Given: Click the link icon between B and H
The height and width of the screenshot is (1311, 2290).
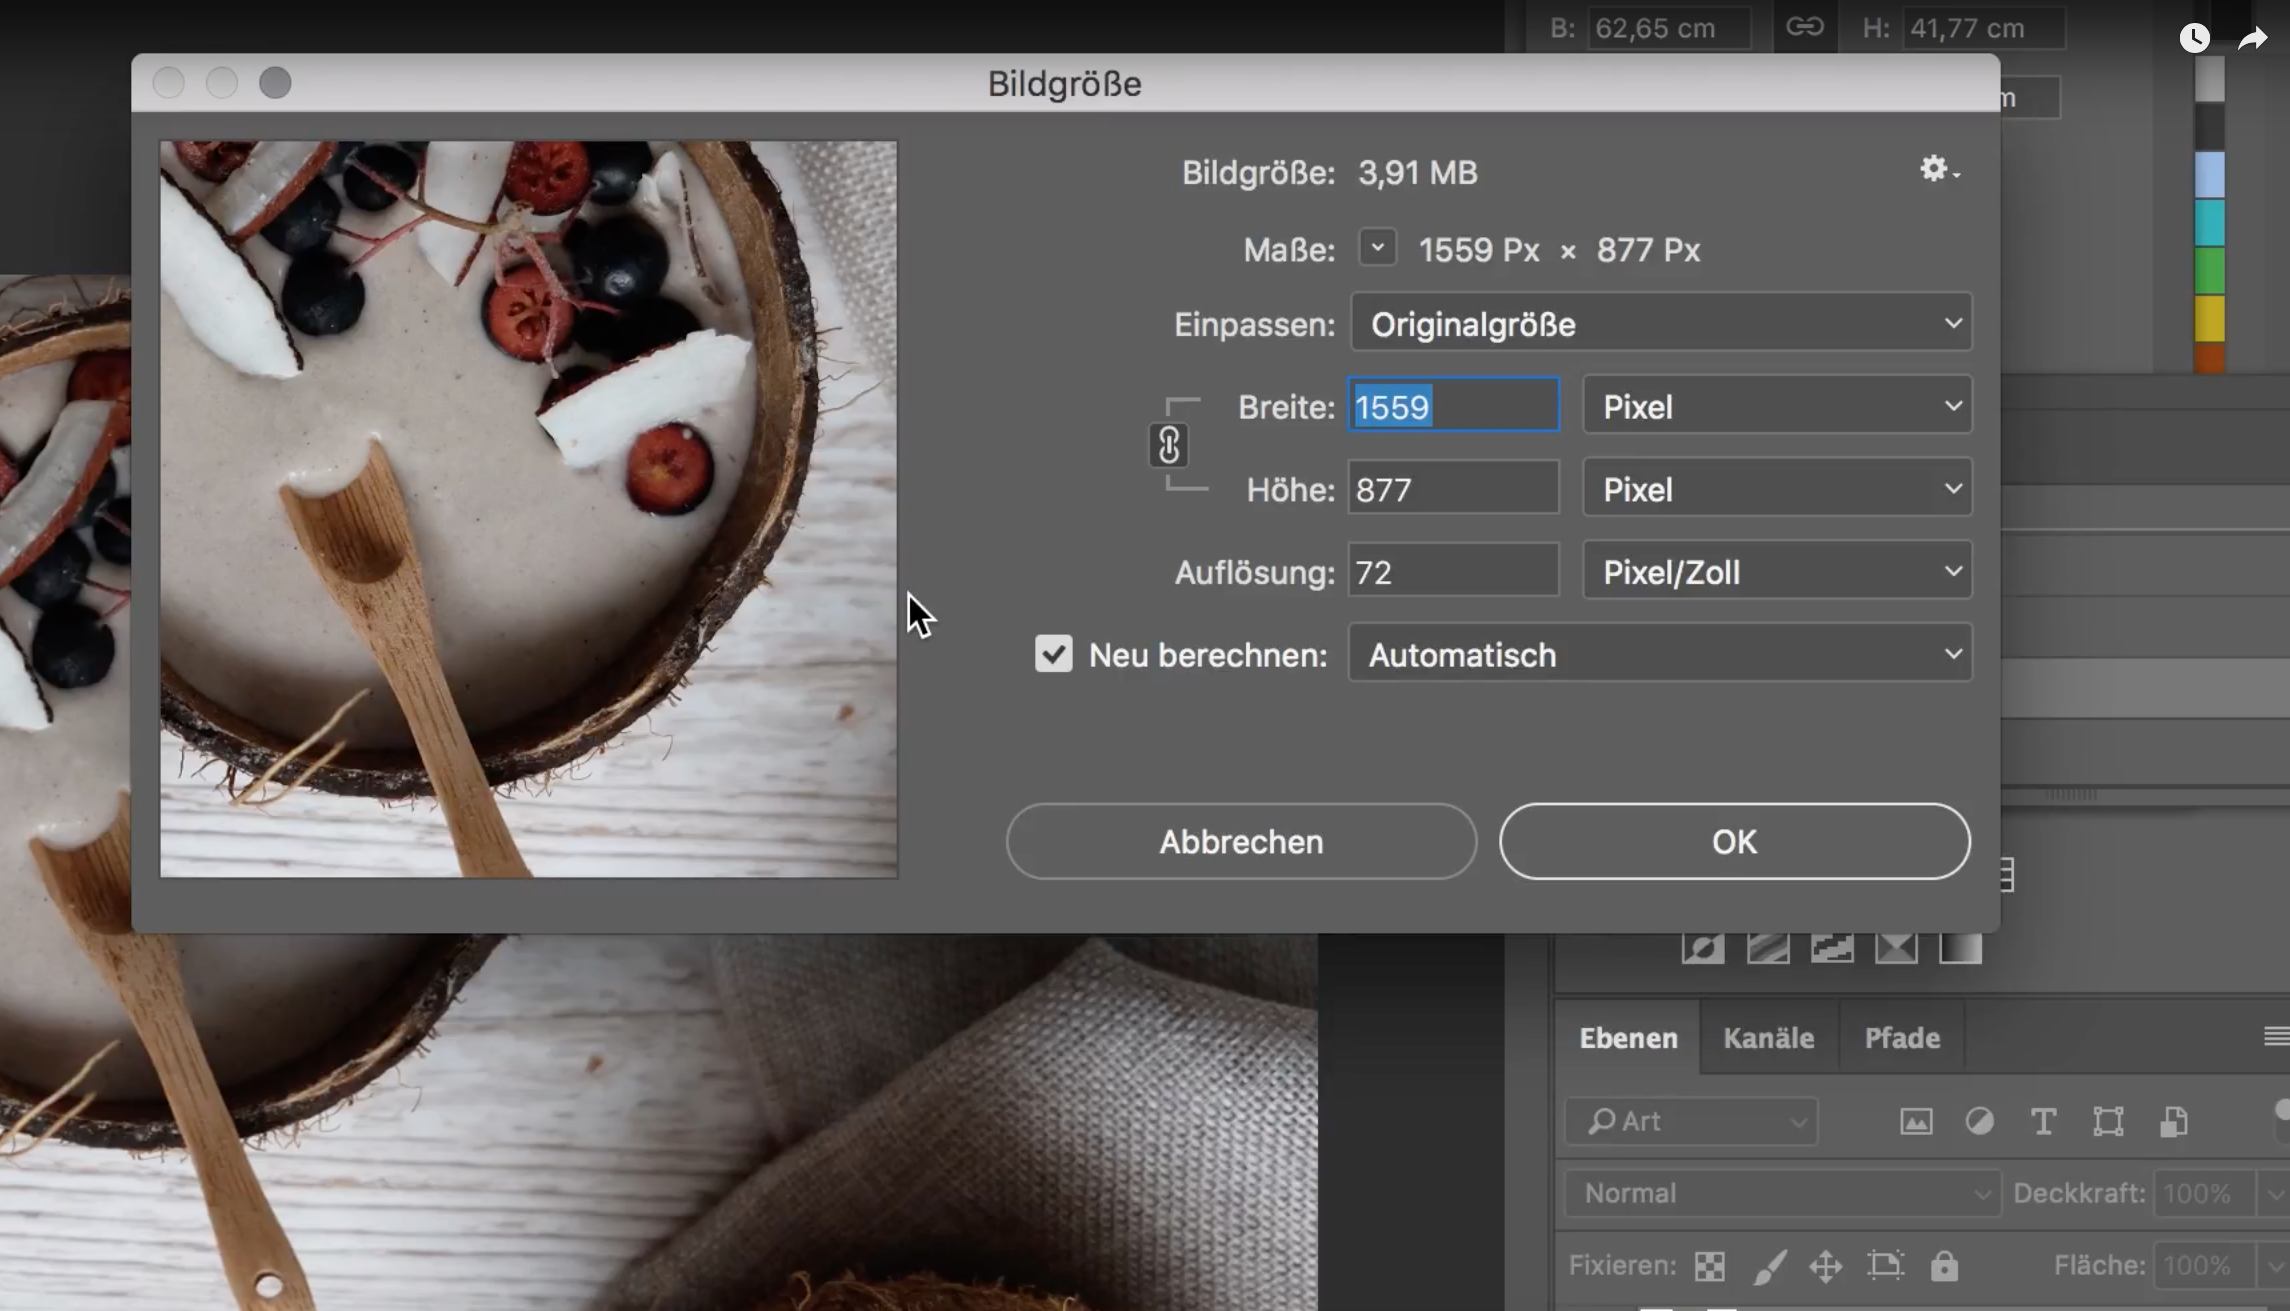Looking at the screenshot, I should [x=1804, y=27].
